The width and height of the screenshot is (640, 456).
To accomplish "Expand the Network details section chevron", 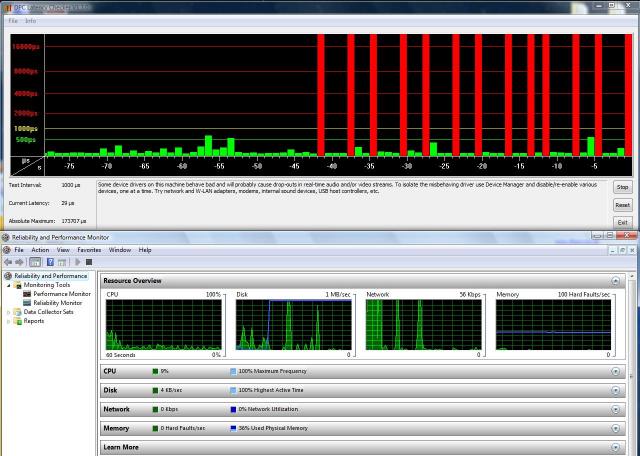I will (616, 409).
